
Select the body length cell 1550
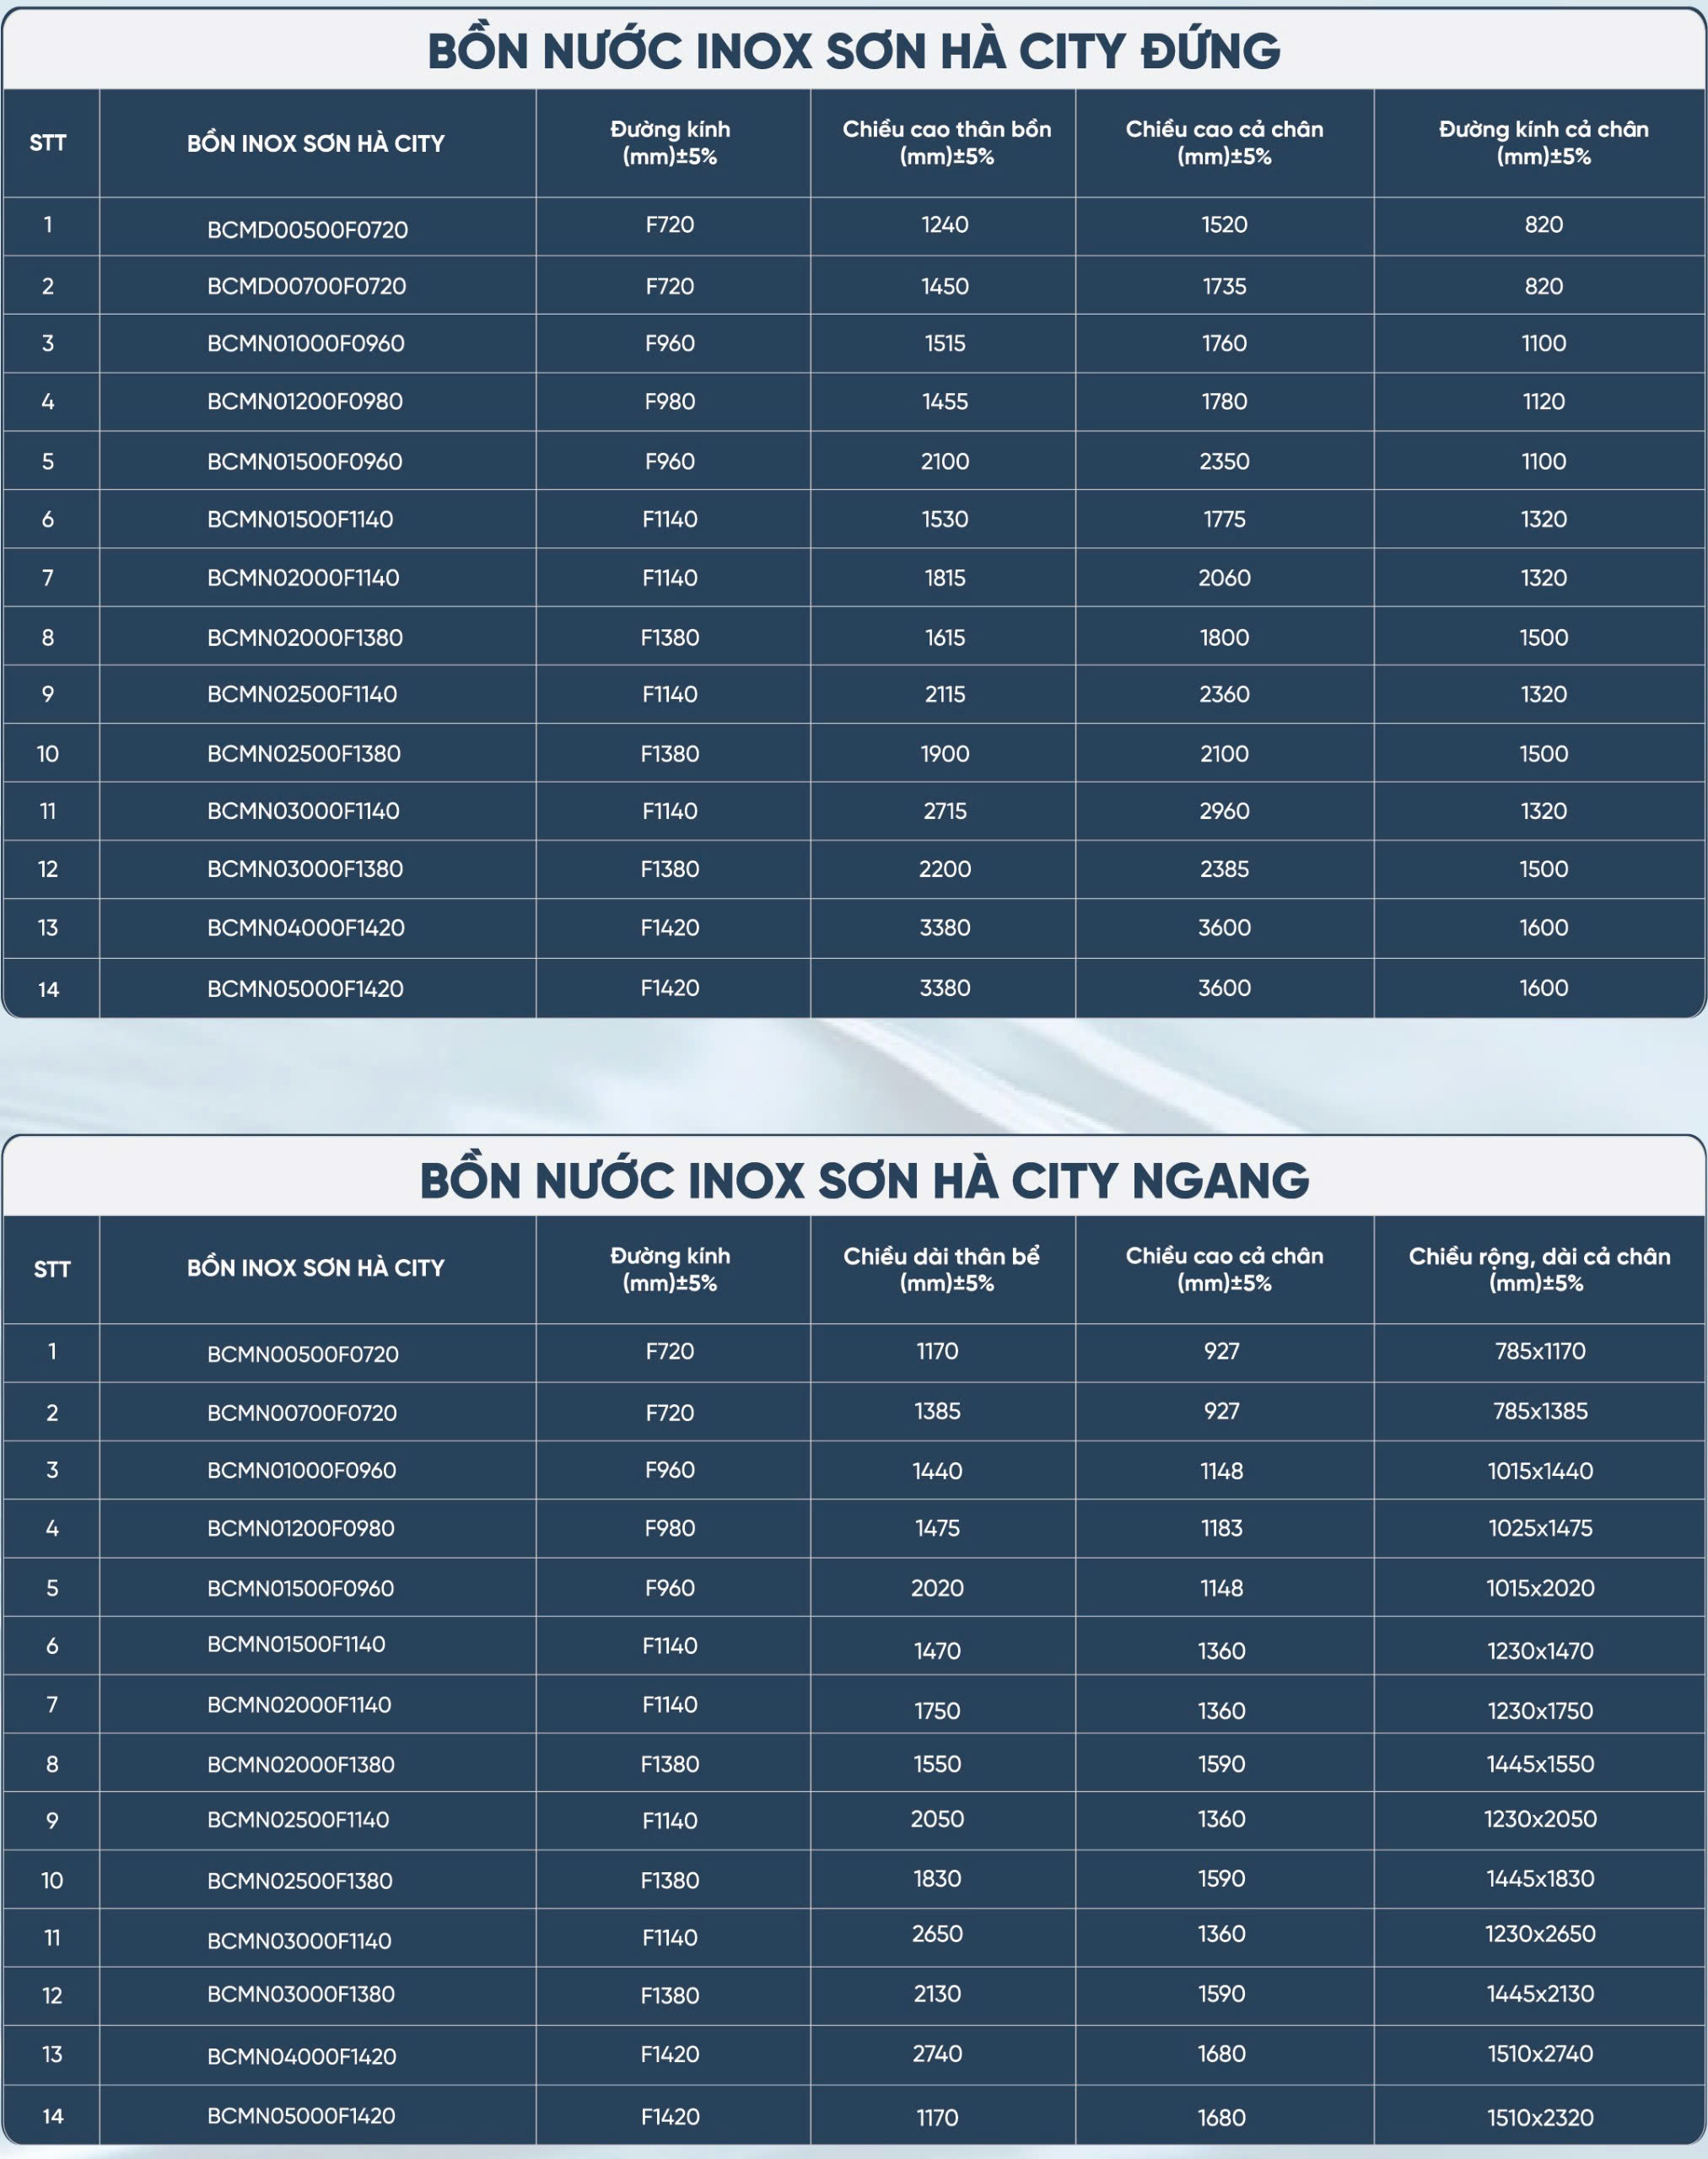point(937,1764)
